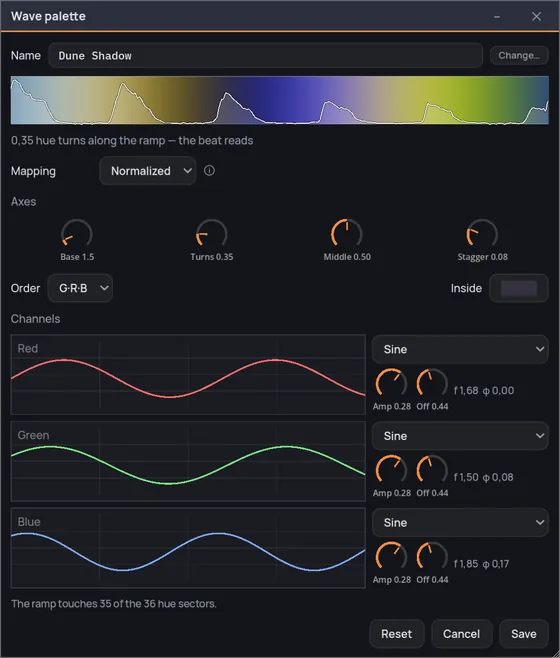560x658 pixels.
Task: Save the wave palette
Action: (524, 634)
